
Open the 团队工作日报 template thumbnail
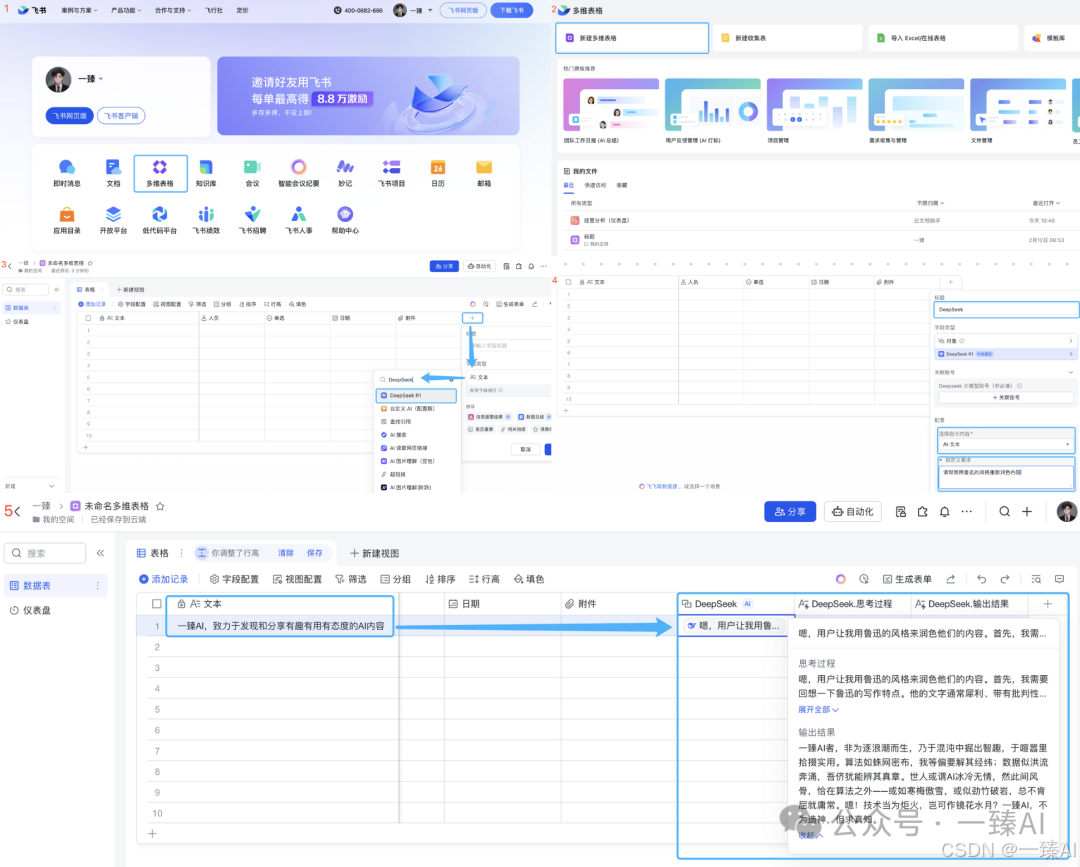coord(611,104)
